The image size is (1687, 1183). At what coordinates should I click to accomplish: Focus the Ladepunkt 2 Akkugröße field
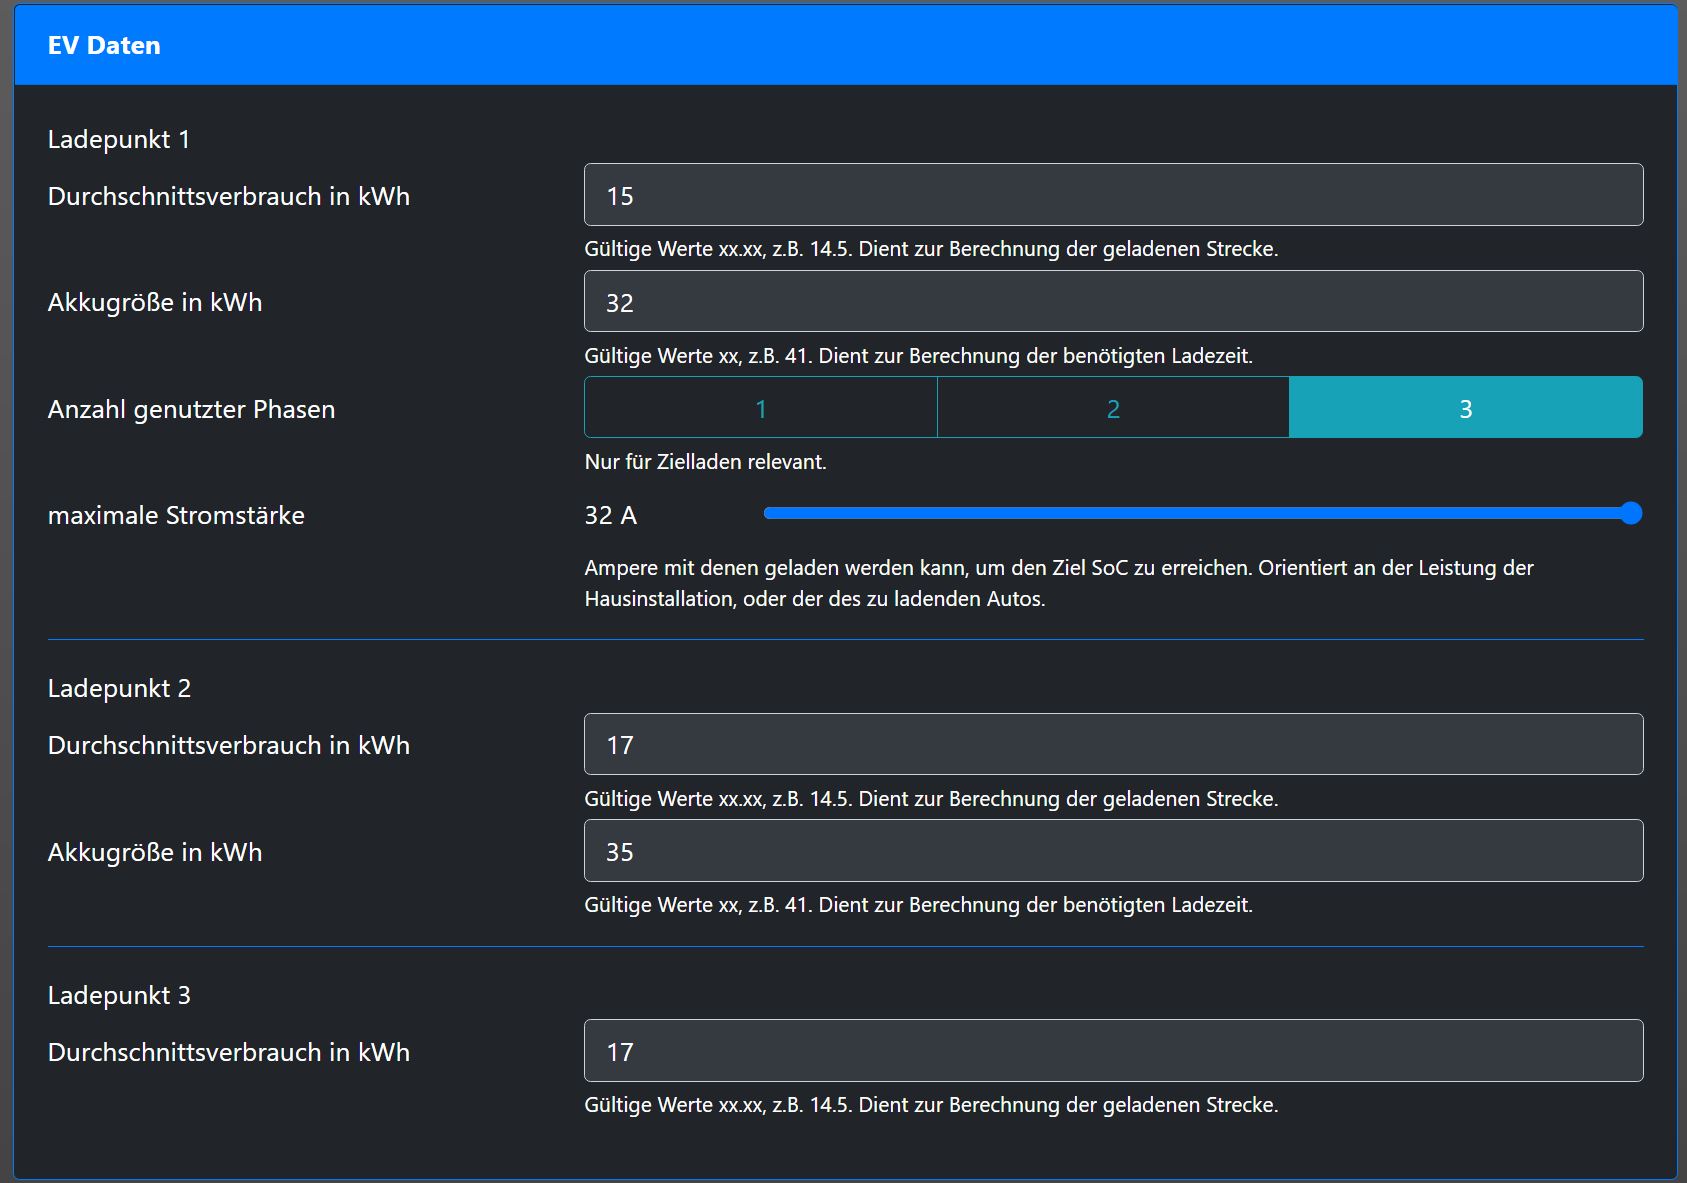[x=1113, y=851]
